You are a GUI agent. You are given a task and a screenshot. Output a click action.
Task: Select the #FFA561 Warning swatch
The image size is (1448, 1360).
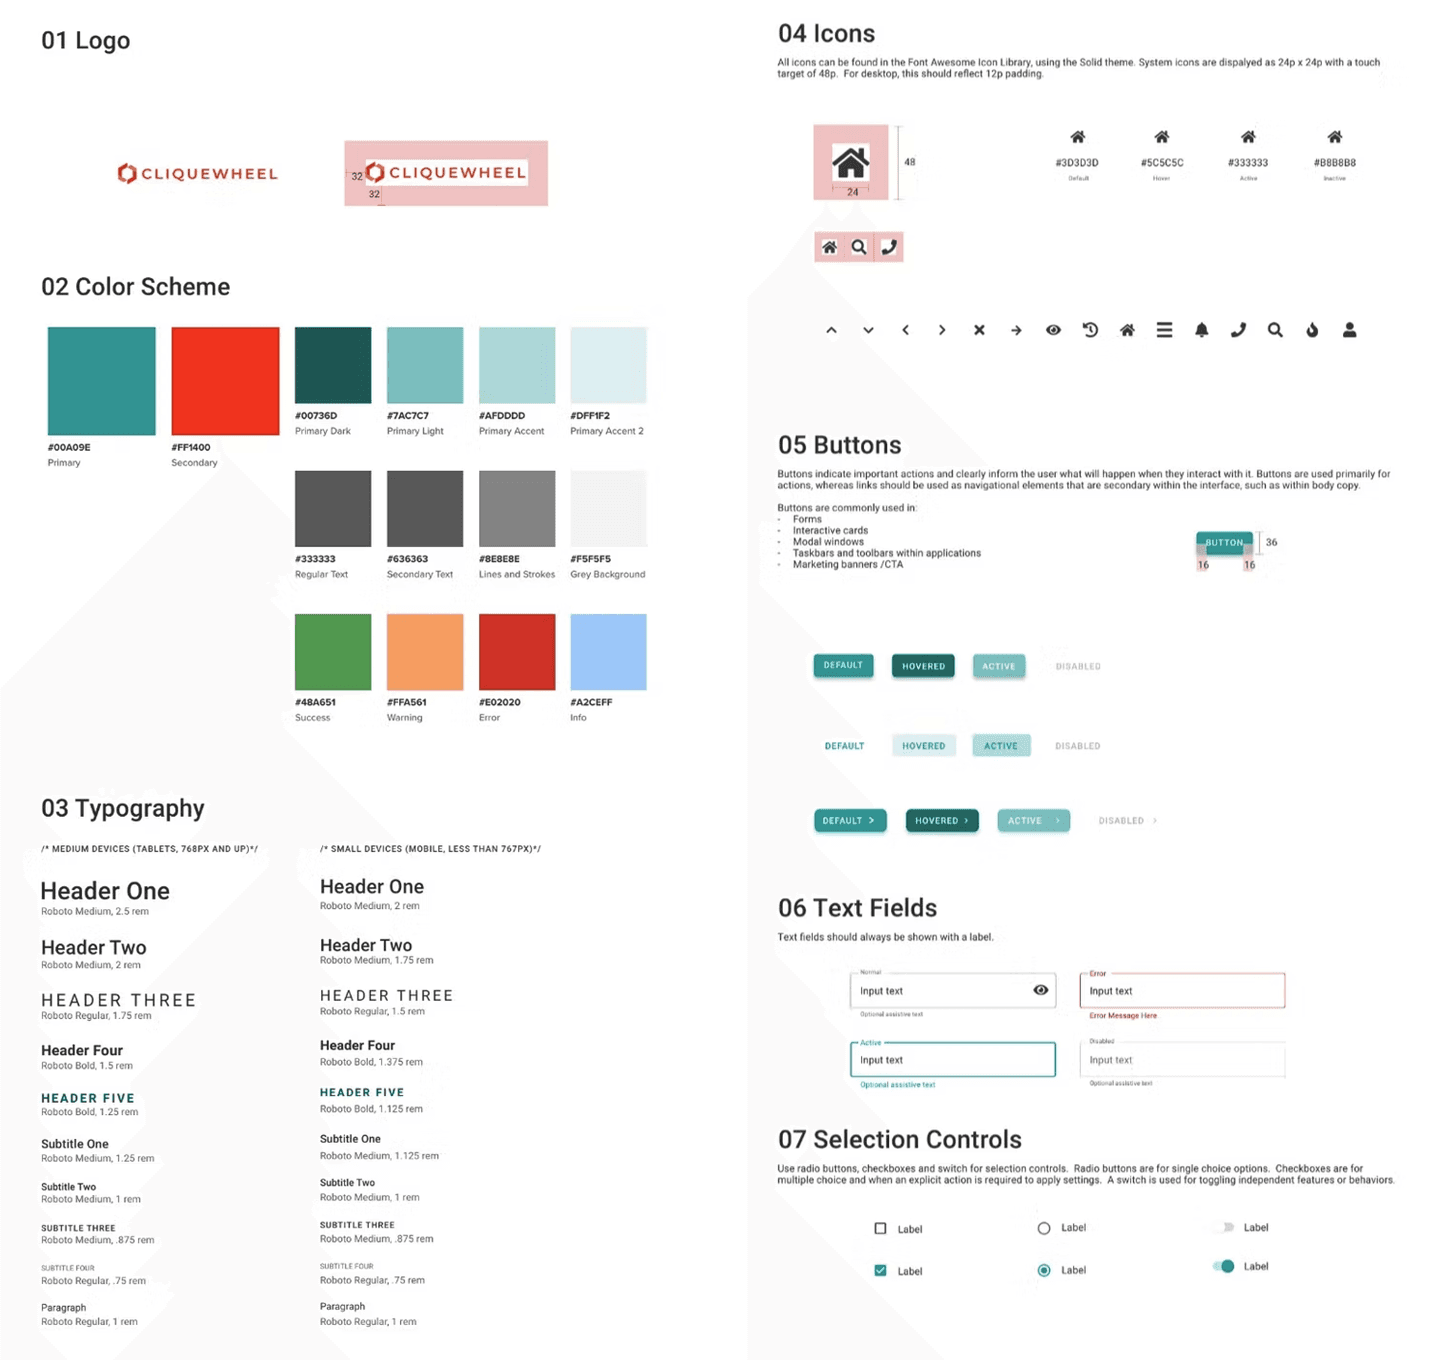click(425, 652)
